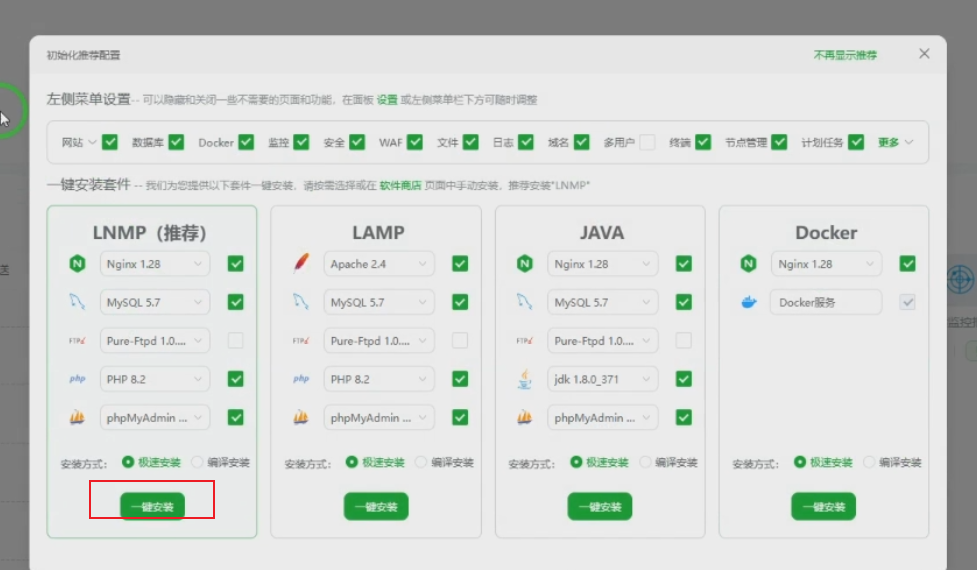Toggle the 计划任务 menu checkbox

pyautogui.click(x=856, y=142)
